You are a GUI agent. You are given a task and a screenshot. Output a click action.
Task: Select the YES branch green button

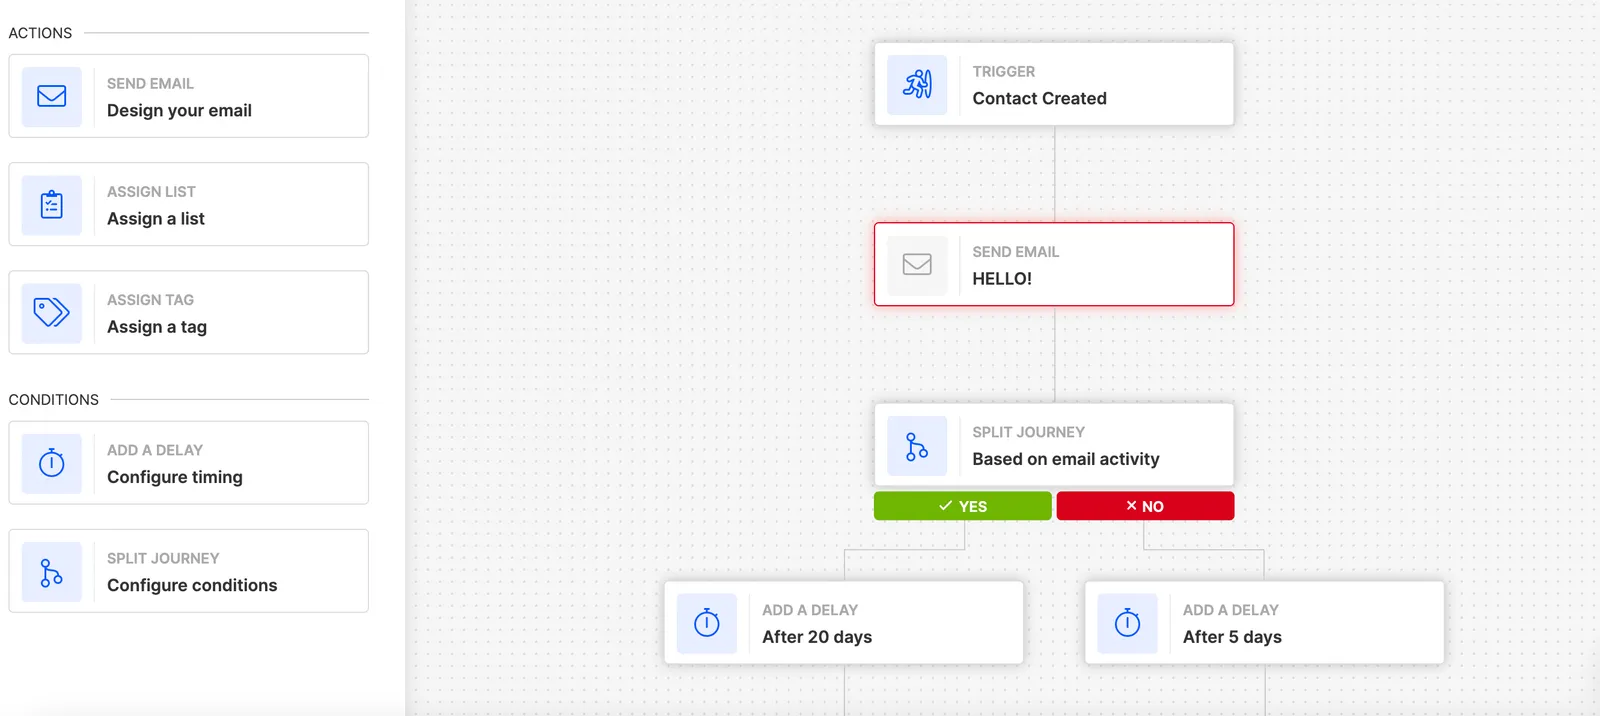coord(963,506)
